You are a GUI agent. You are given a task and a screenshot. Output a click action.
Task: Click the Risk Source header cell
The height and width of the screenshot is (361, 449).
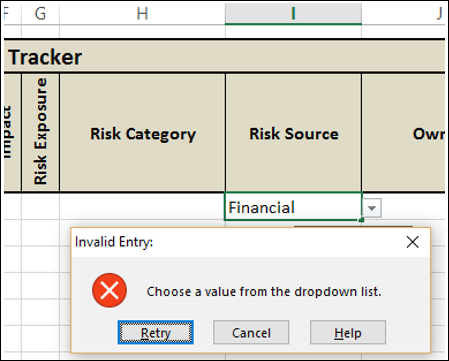[294, 133]
